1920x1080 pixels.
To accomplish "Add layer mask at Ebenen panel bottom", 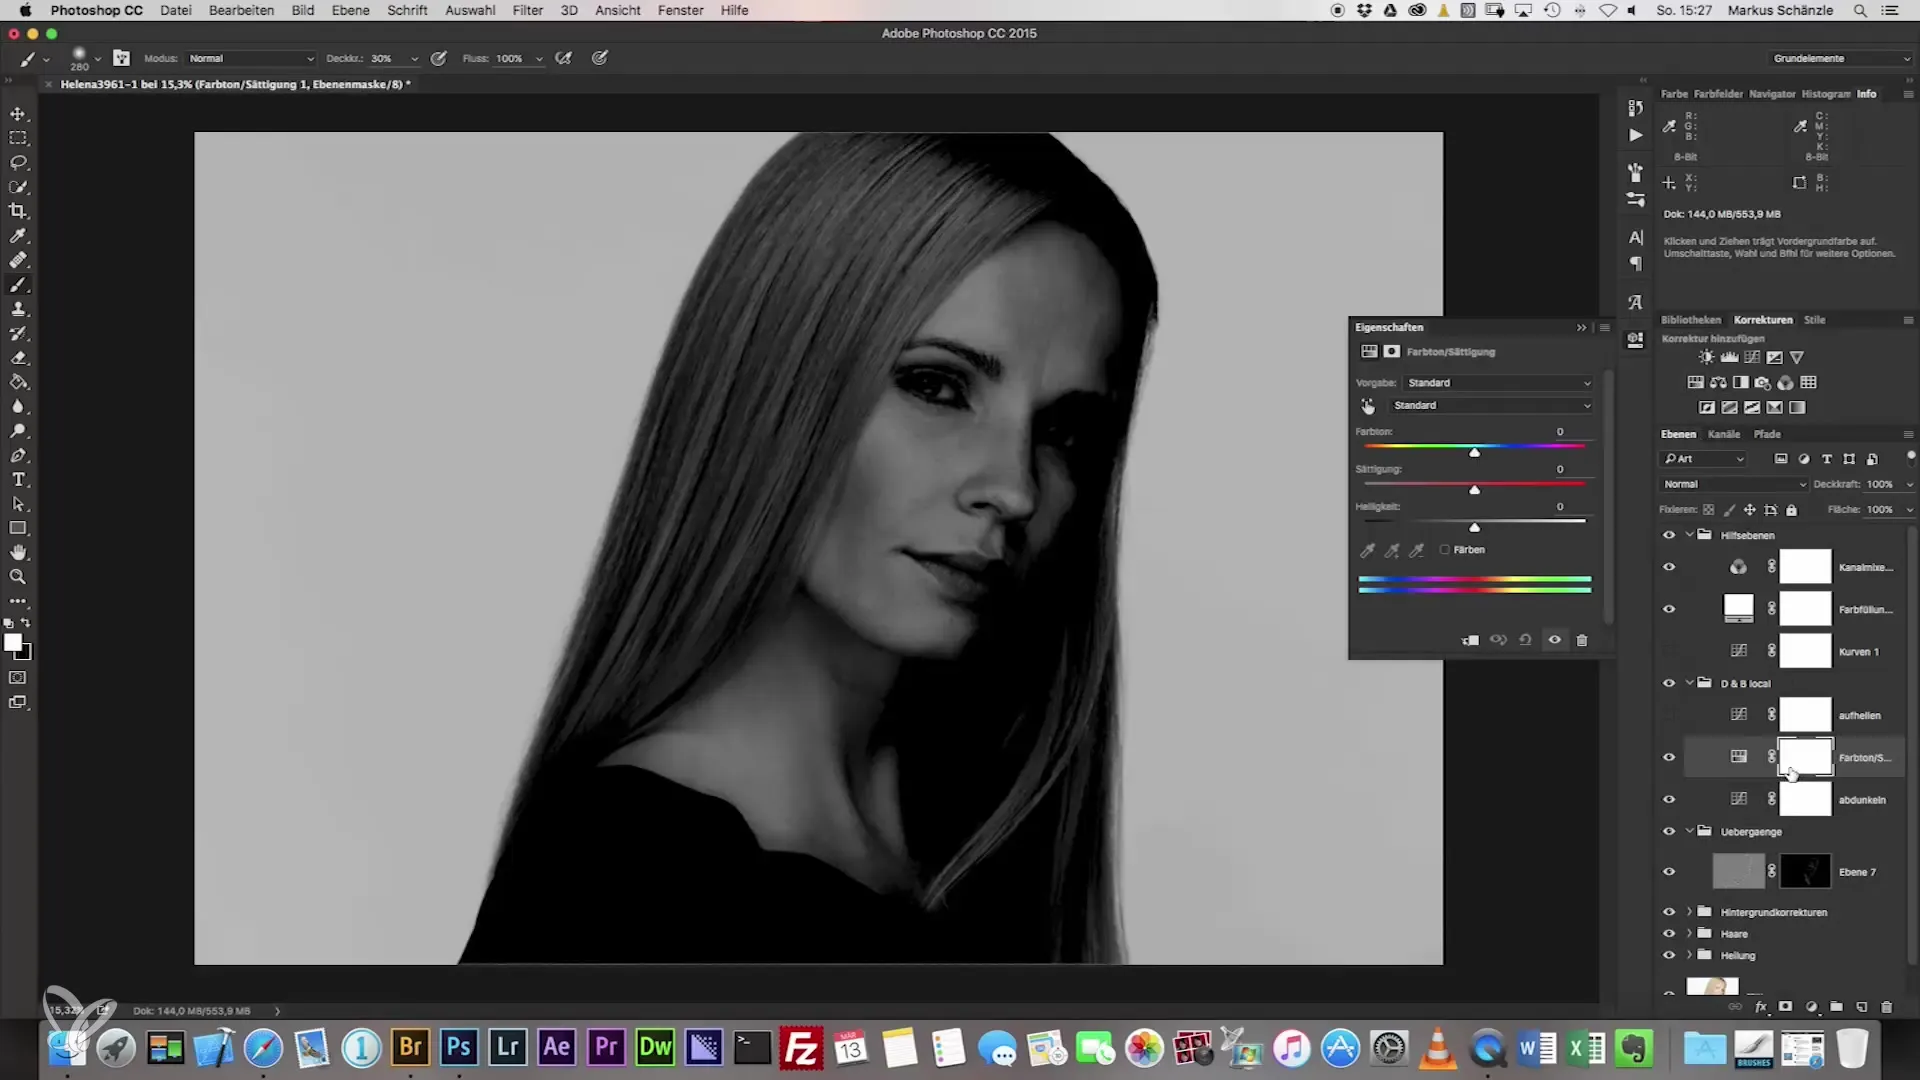I will point(1785,1007).
